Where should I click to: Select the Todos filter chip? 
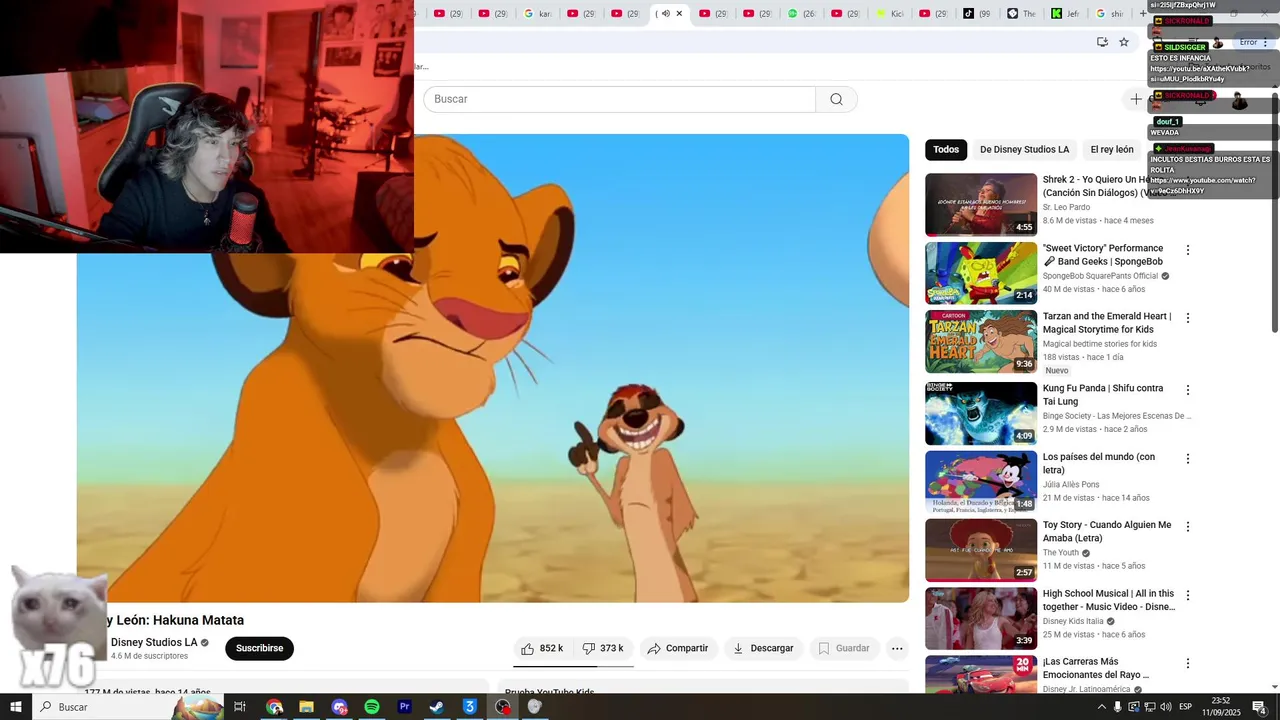point(946,150)
